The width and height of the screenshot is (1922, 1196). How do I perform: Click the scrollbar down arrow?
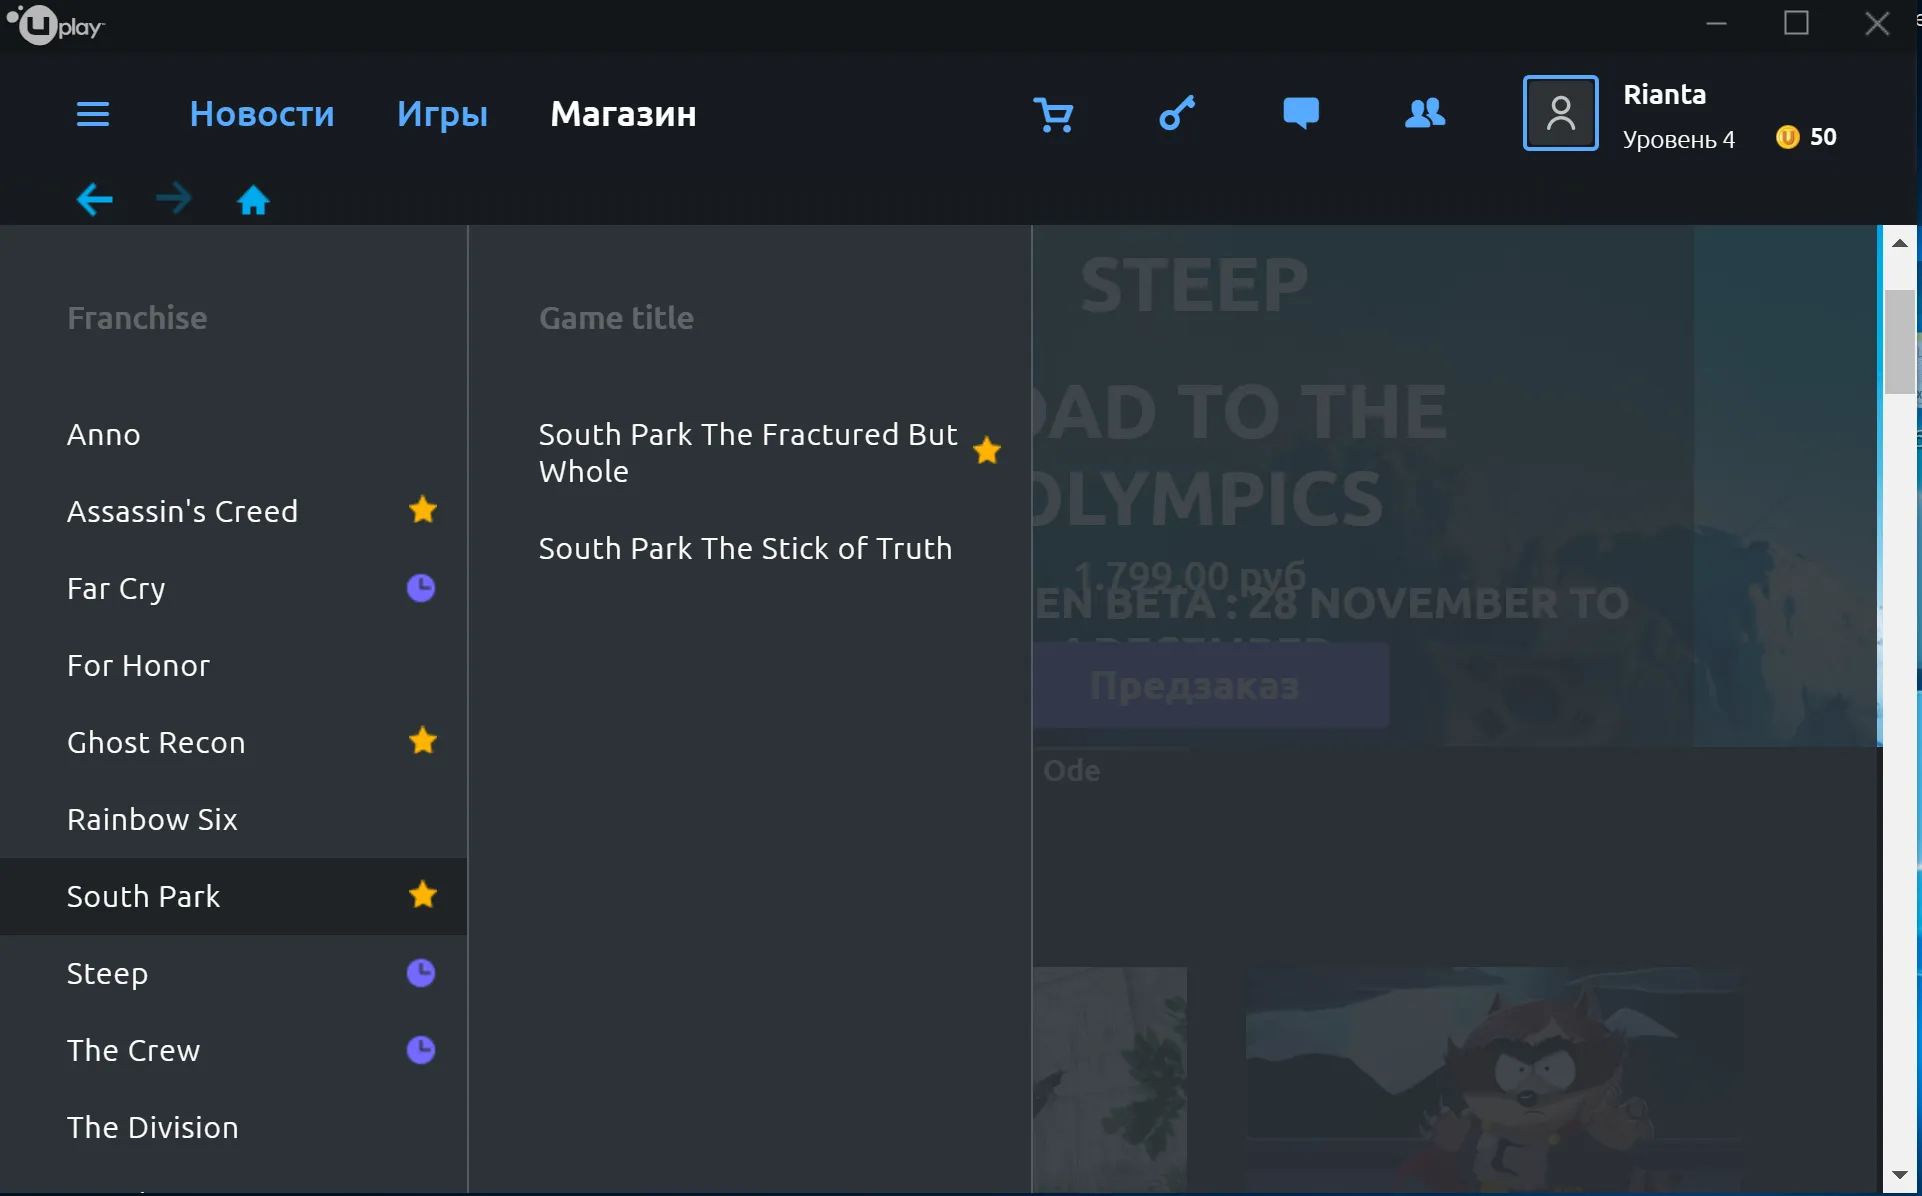click(1900, 1176)
